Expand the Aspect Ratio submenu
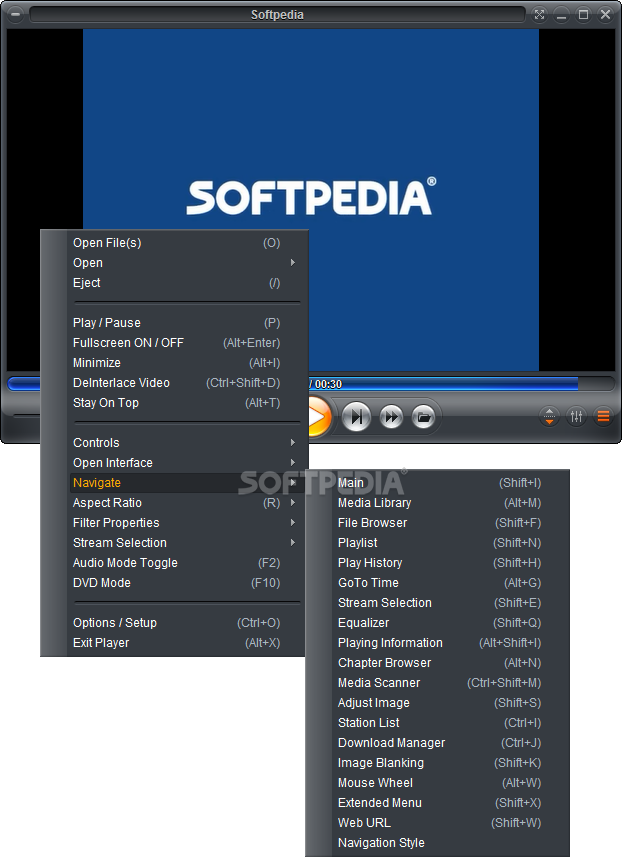 pos(186,503)
